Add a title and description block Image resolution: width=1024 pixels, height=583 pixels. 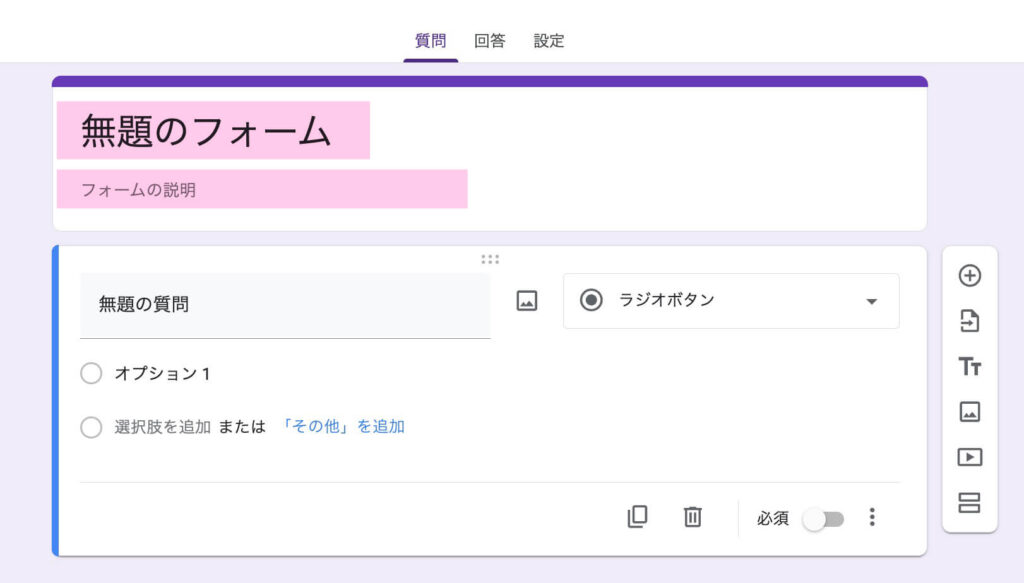pos(969,367)
